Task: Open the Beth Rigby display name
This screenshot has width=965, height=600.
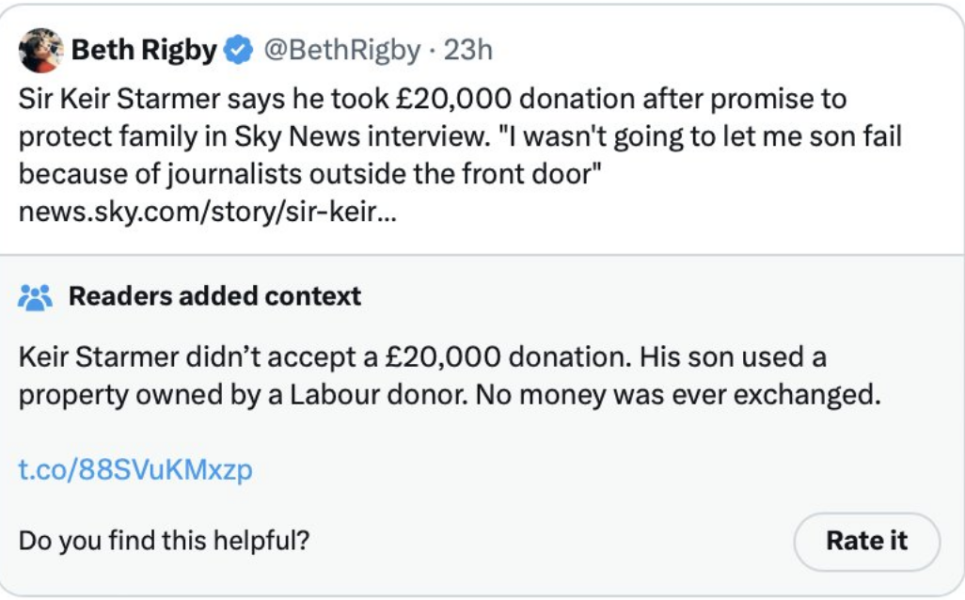Action: click(x=144, y=50)
